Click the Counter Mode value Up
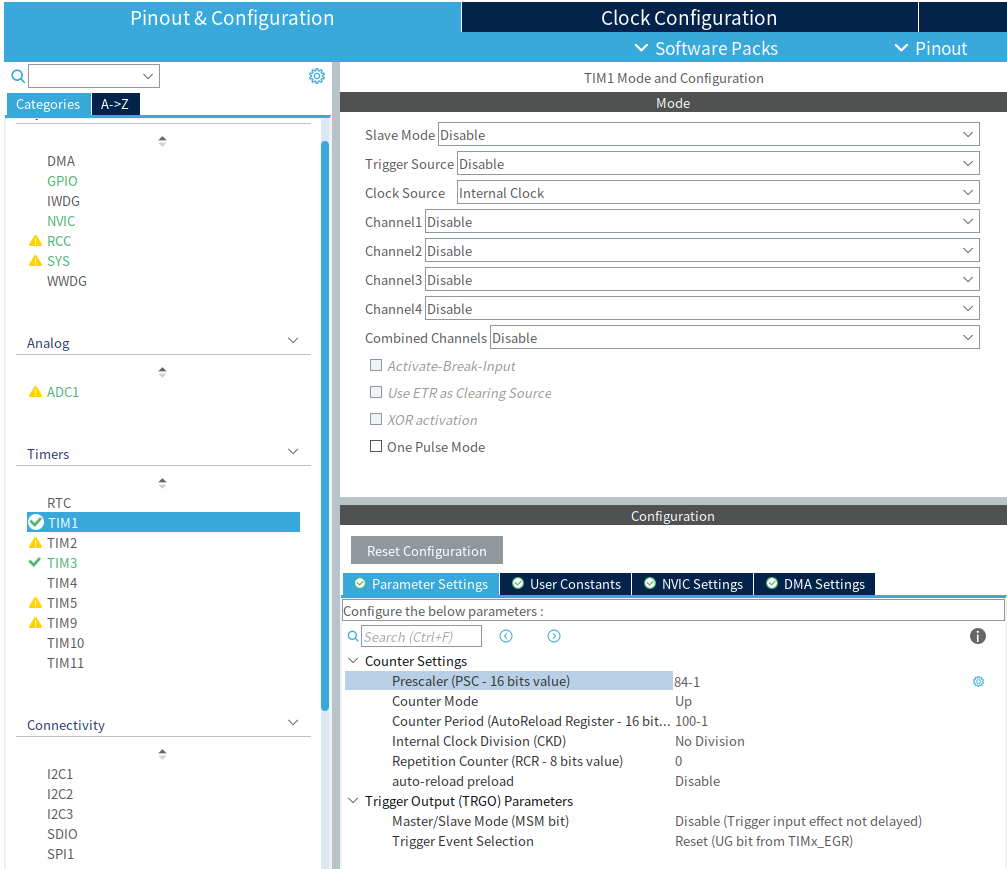 [683, 701]
